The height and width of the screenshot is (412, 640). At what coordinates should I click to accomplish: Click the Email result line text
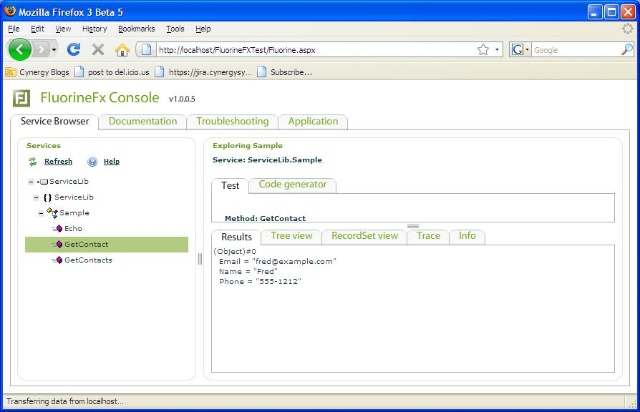click(x=278, y=261)
